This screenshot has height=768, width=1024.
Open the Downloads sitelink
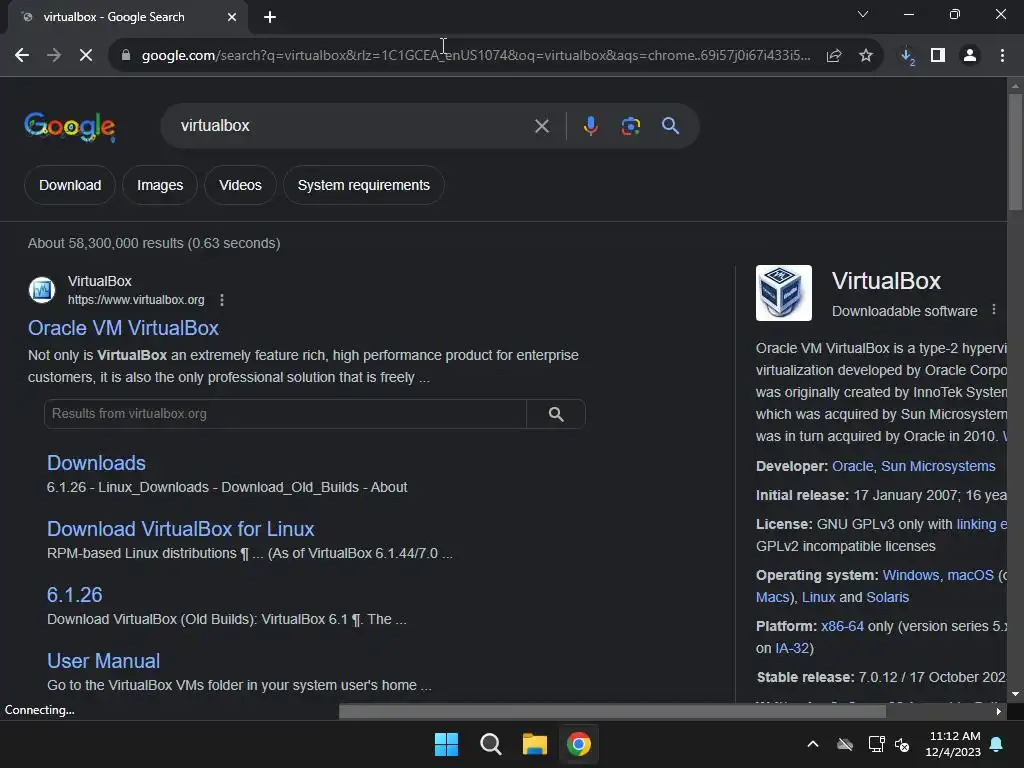coord(96,463)
